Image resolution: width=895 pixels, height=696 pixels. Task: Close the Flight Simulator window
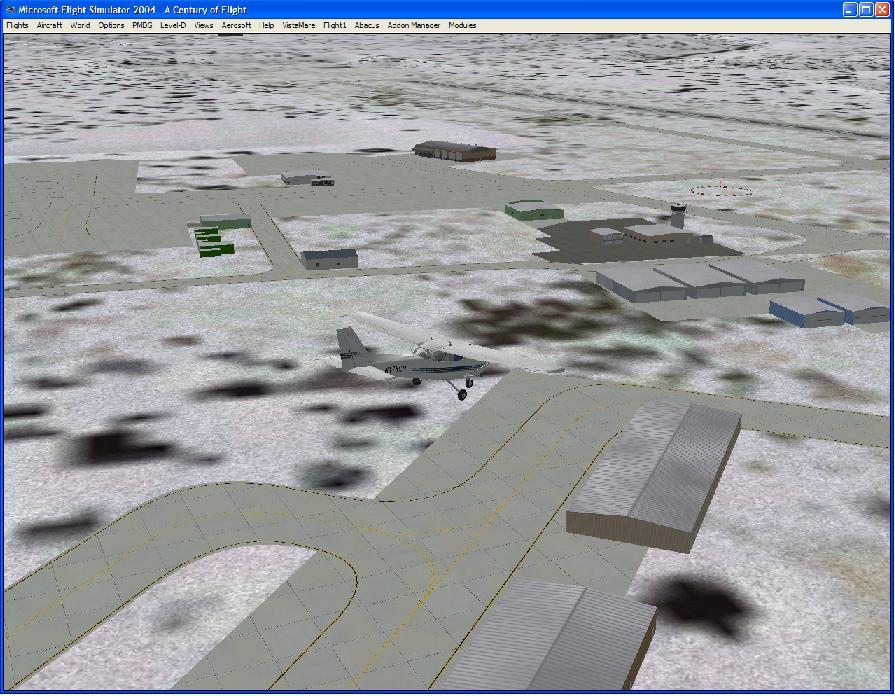pyautogui.click(x=882, y=10)
